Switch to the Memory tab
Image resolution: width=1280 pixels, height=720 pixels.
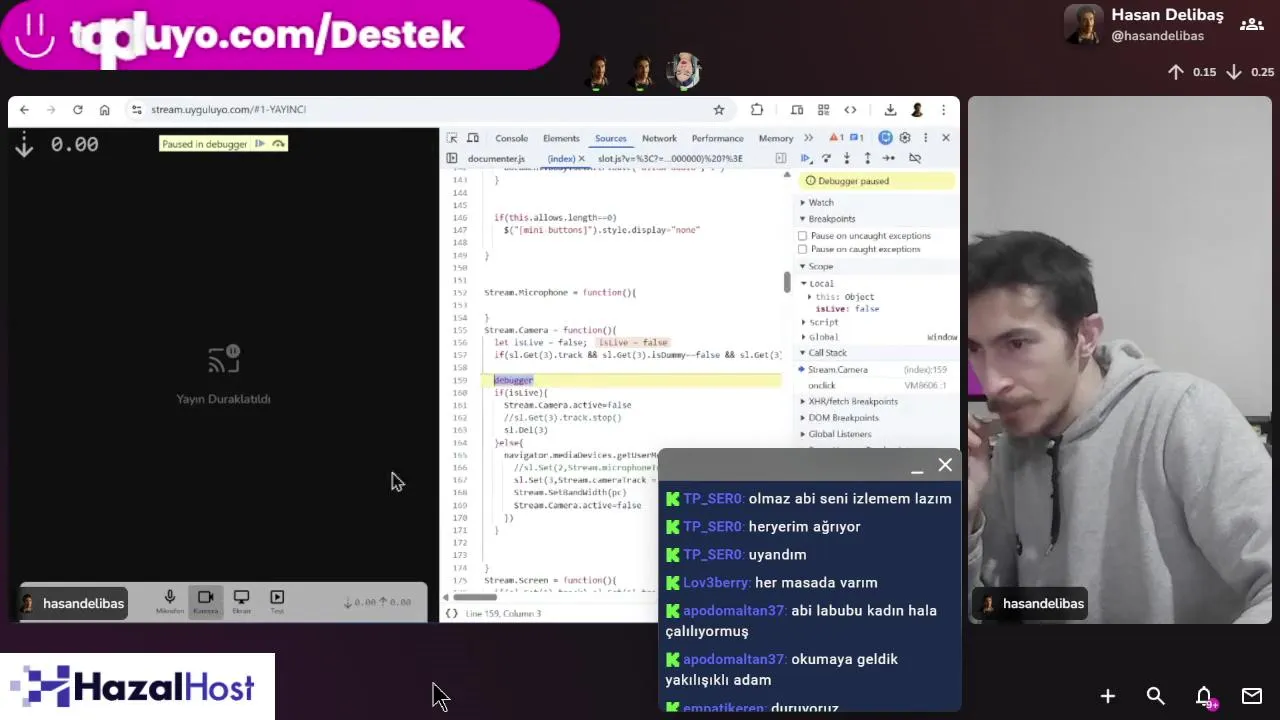(775, 138)
